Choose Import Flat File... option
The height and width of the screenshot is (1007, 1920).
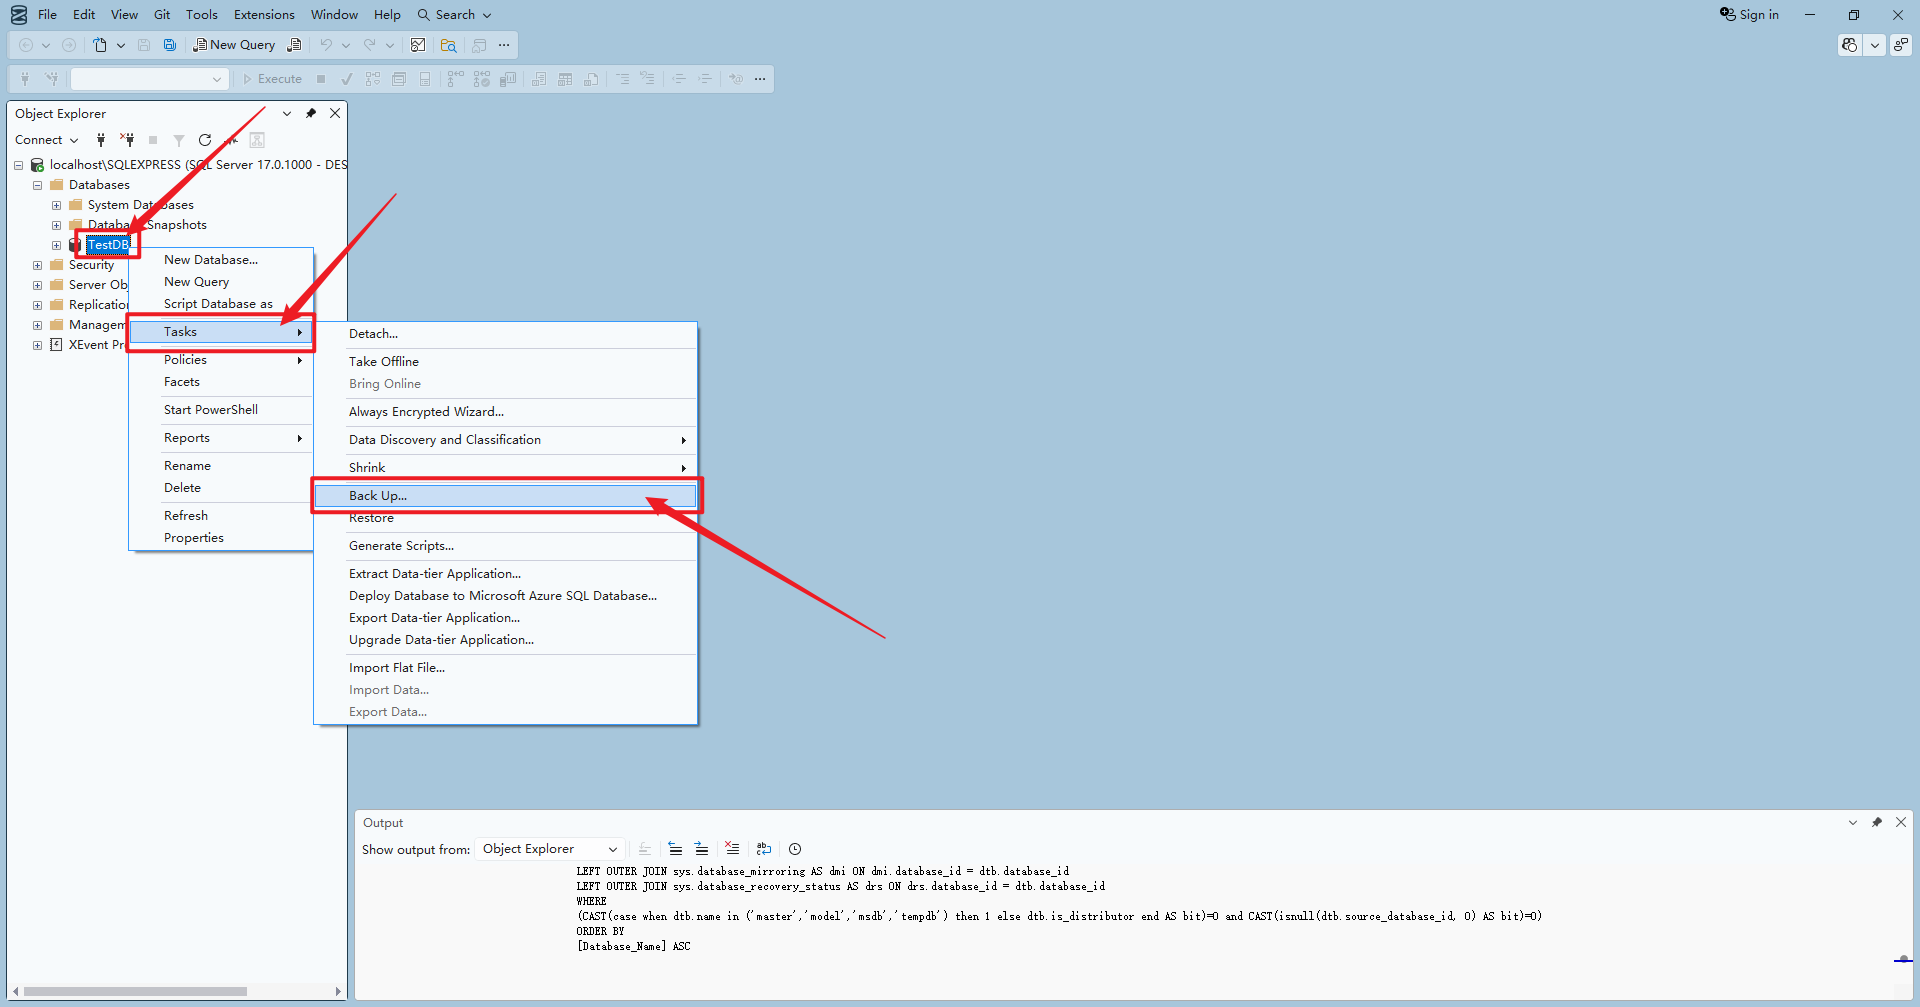(x=505, y=668)
